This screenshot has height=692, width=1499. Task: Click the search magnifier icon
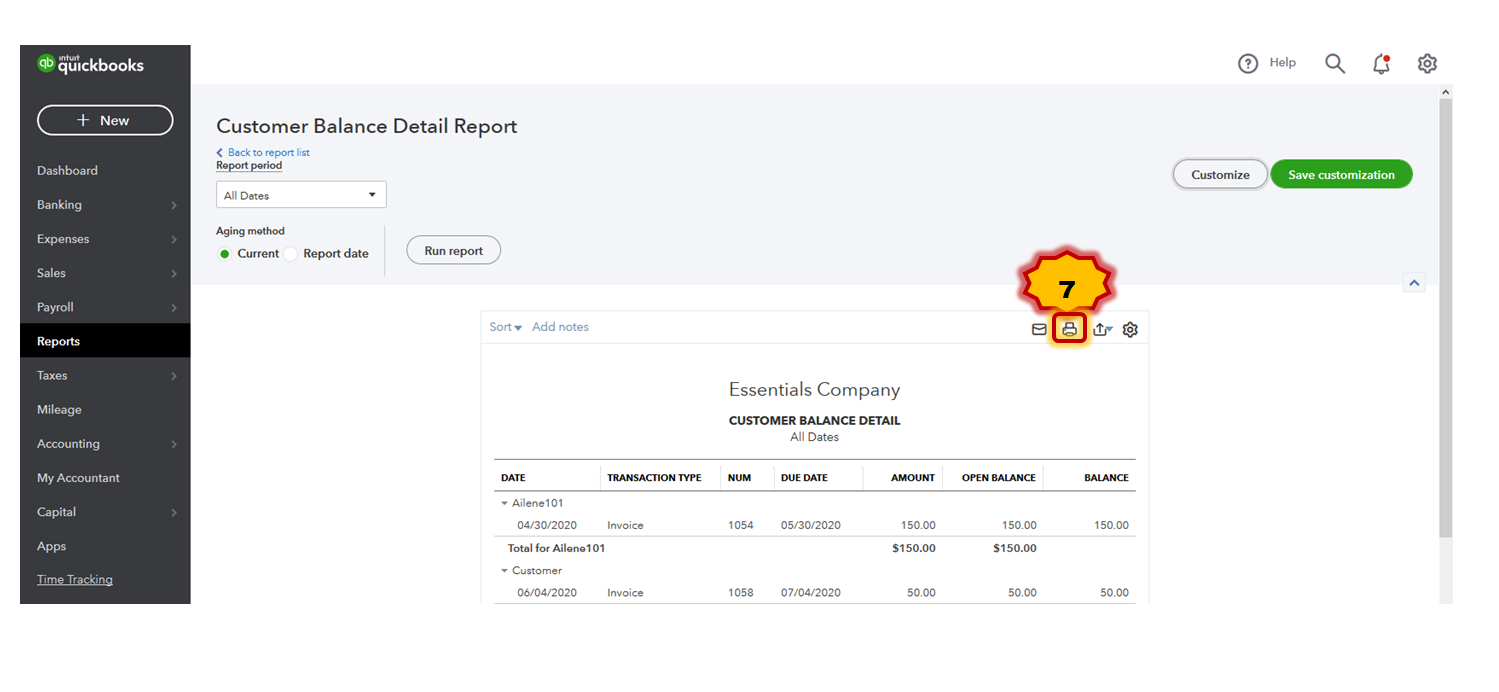(1335, 64)
